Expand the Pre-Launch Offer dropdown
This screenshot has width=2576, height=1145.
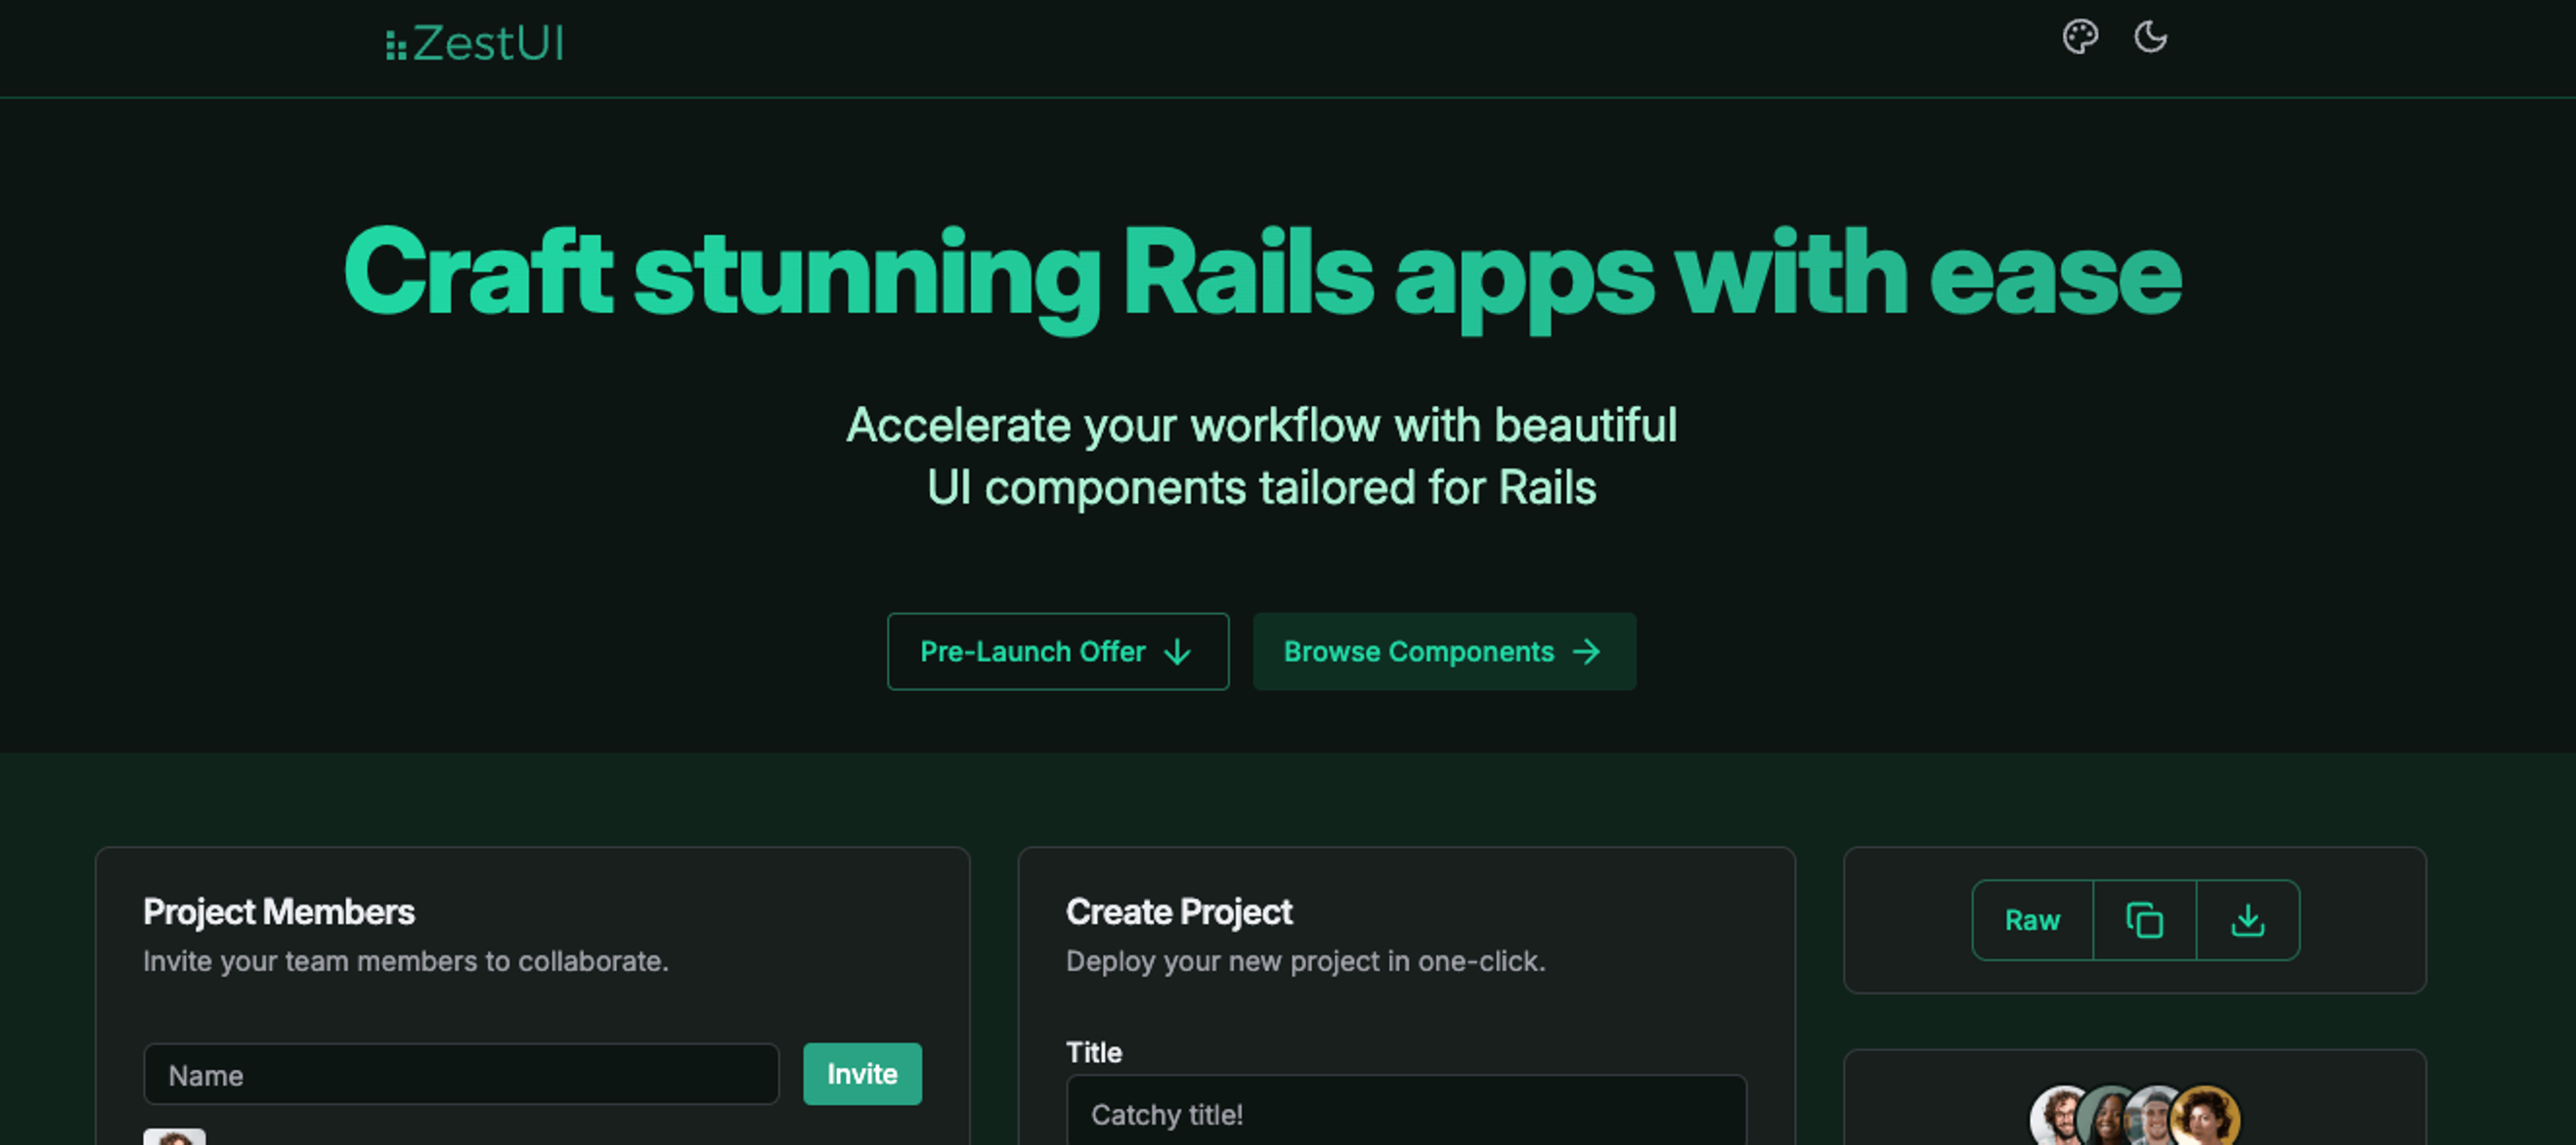(1058, 652)
